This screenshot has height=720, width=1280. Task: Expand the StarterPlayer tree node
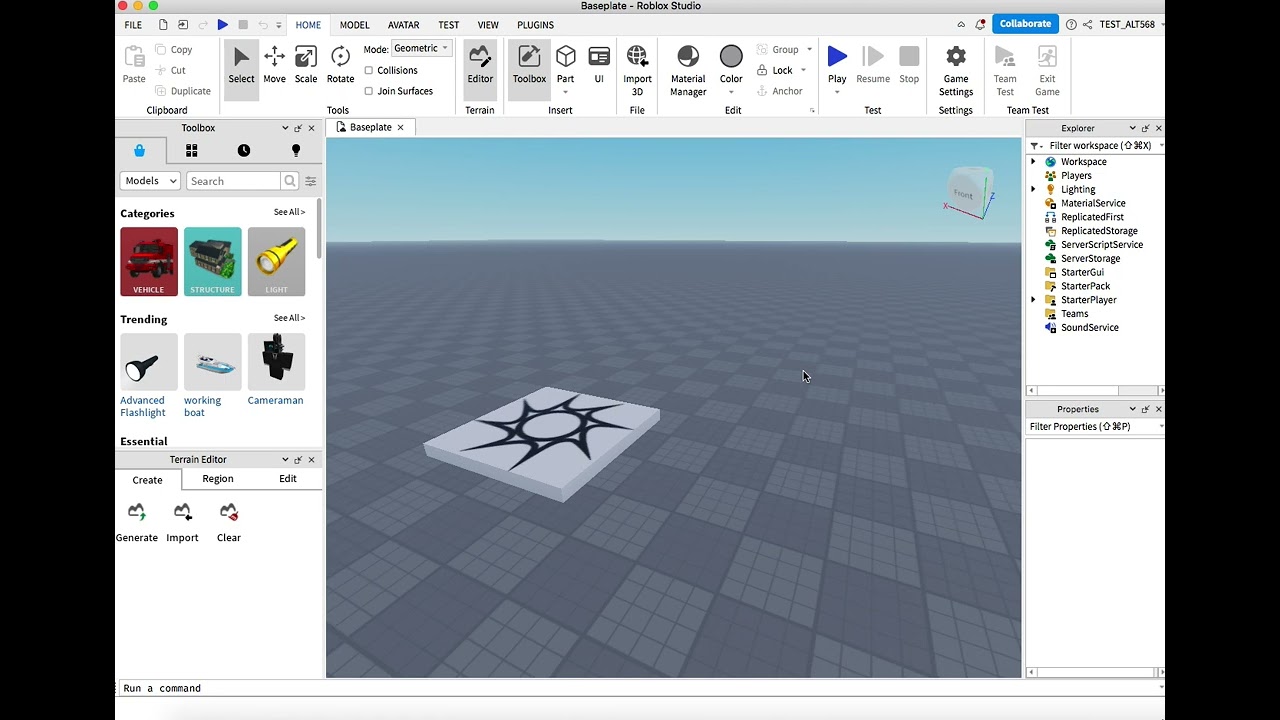[1033, 300]
